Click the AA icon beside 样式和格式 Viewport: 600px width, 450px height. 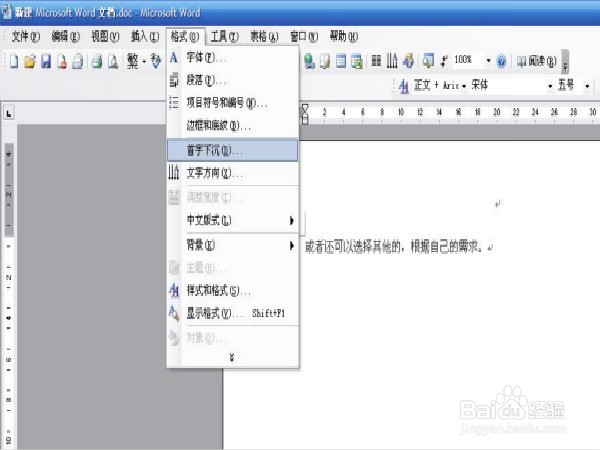pos(174,290)
